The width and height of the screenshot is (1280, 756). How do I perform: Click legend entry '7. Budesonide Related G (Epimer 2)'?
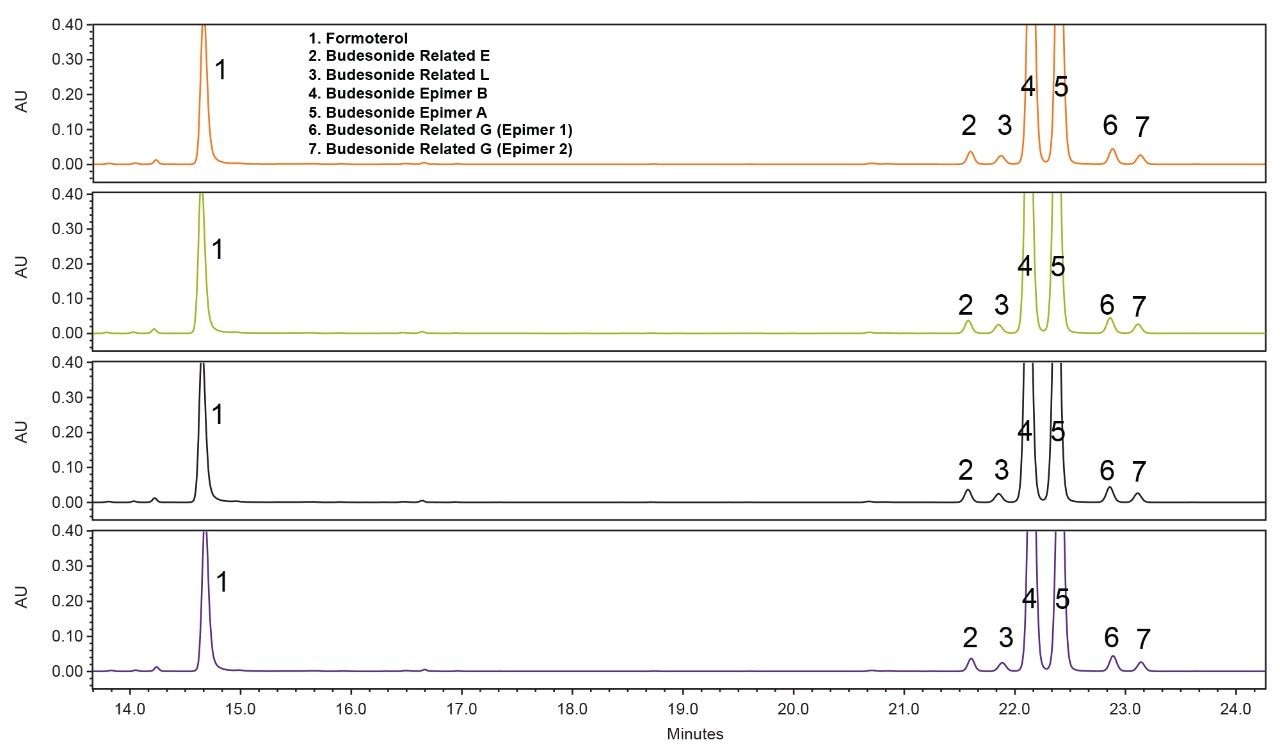[440, 149]
